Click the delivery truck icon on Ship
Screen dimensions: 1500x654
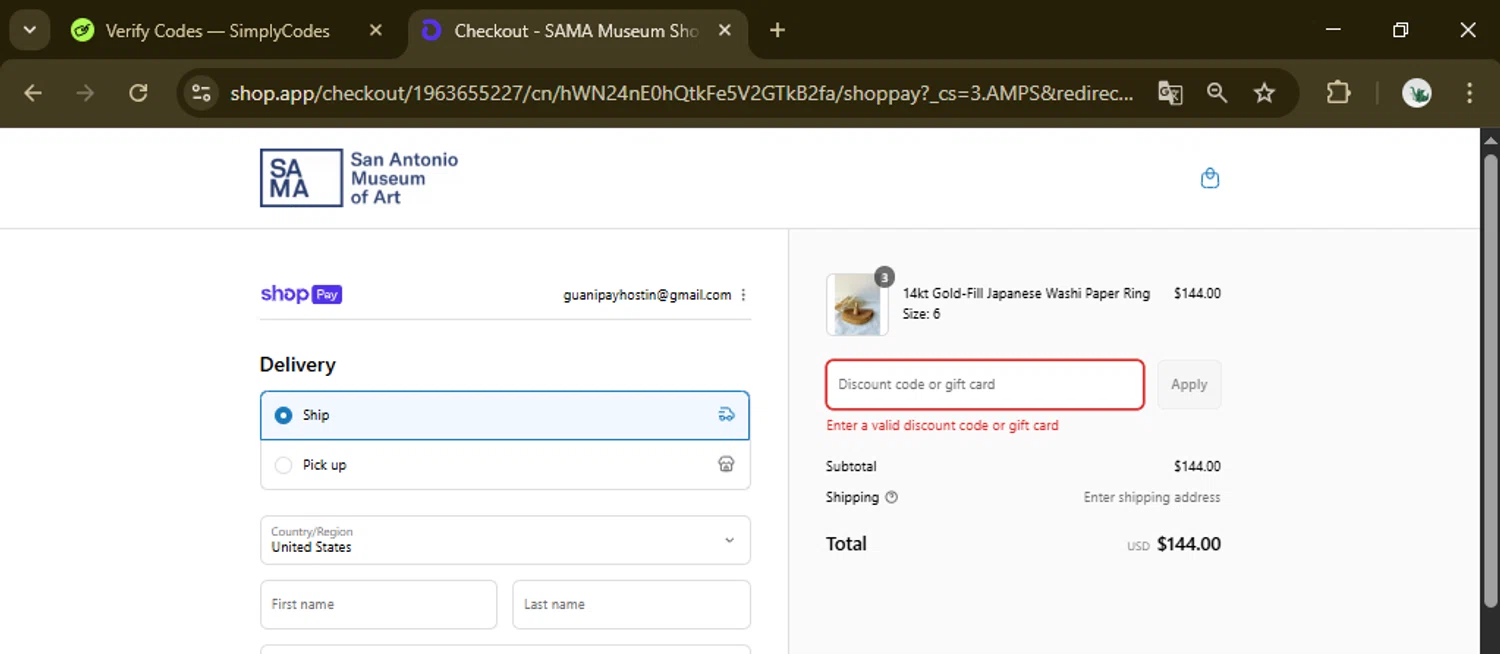(727, 414)
